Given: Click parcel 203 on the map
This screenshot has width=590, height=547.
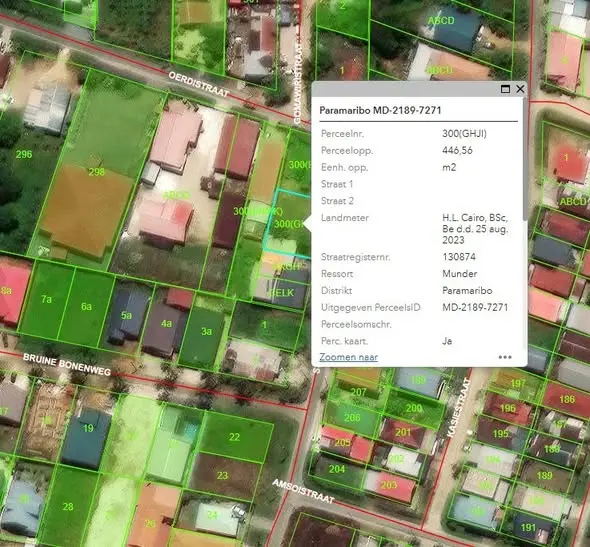Looking at the screenshot, I should coord(389,485).
